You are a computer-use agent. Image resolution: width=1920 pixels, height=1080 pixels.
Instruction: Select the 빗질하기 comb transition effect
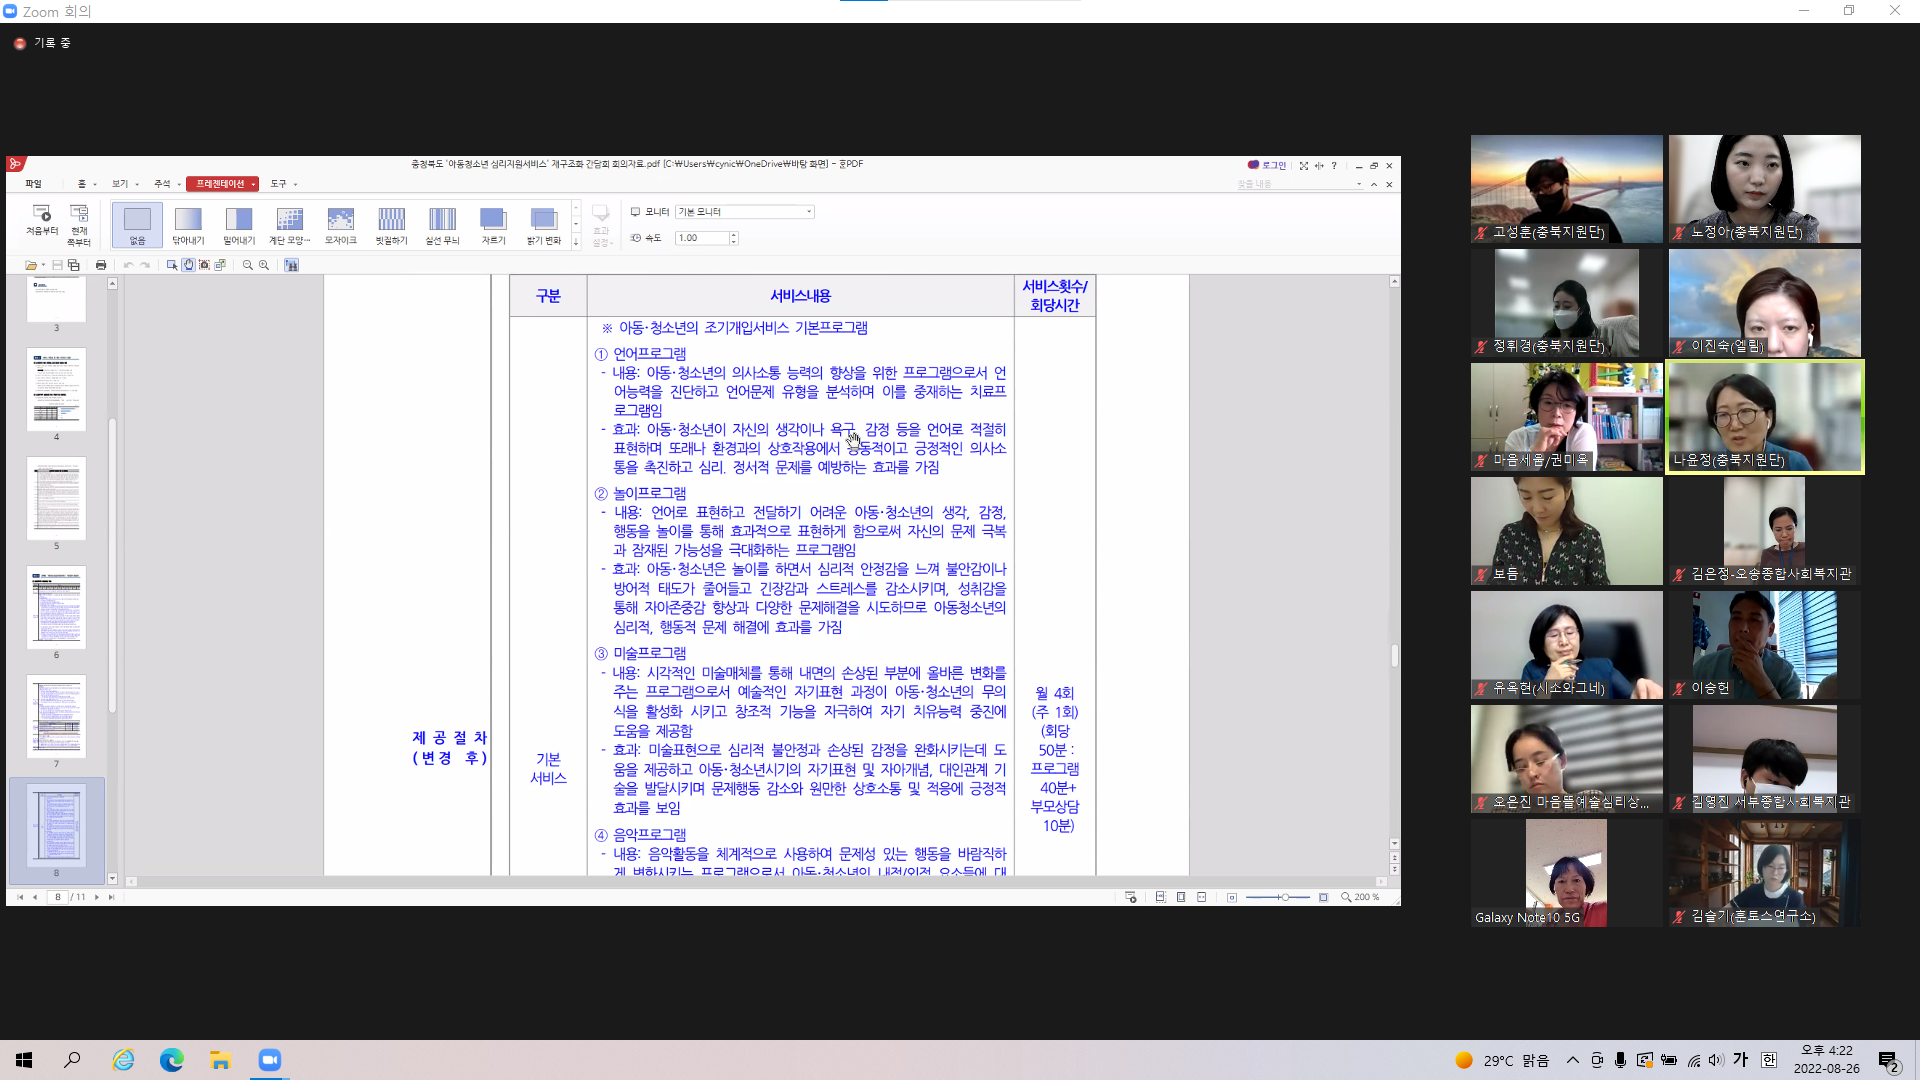[392, 225]
